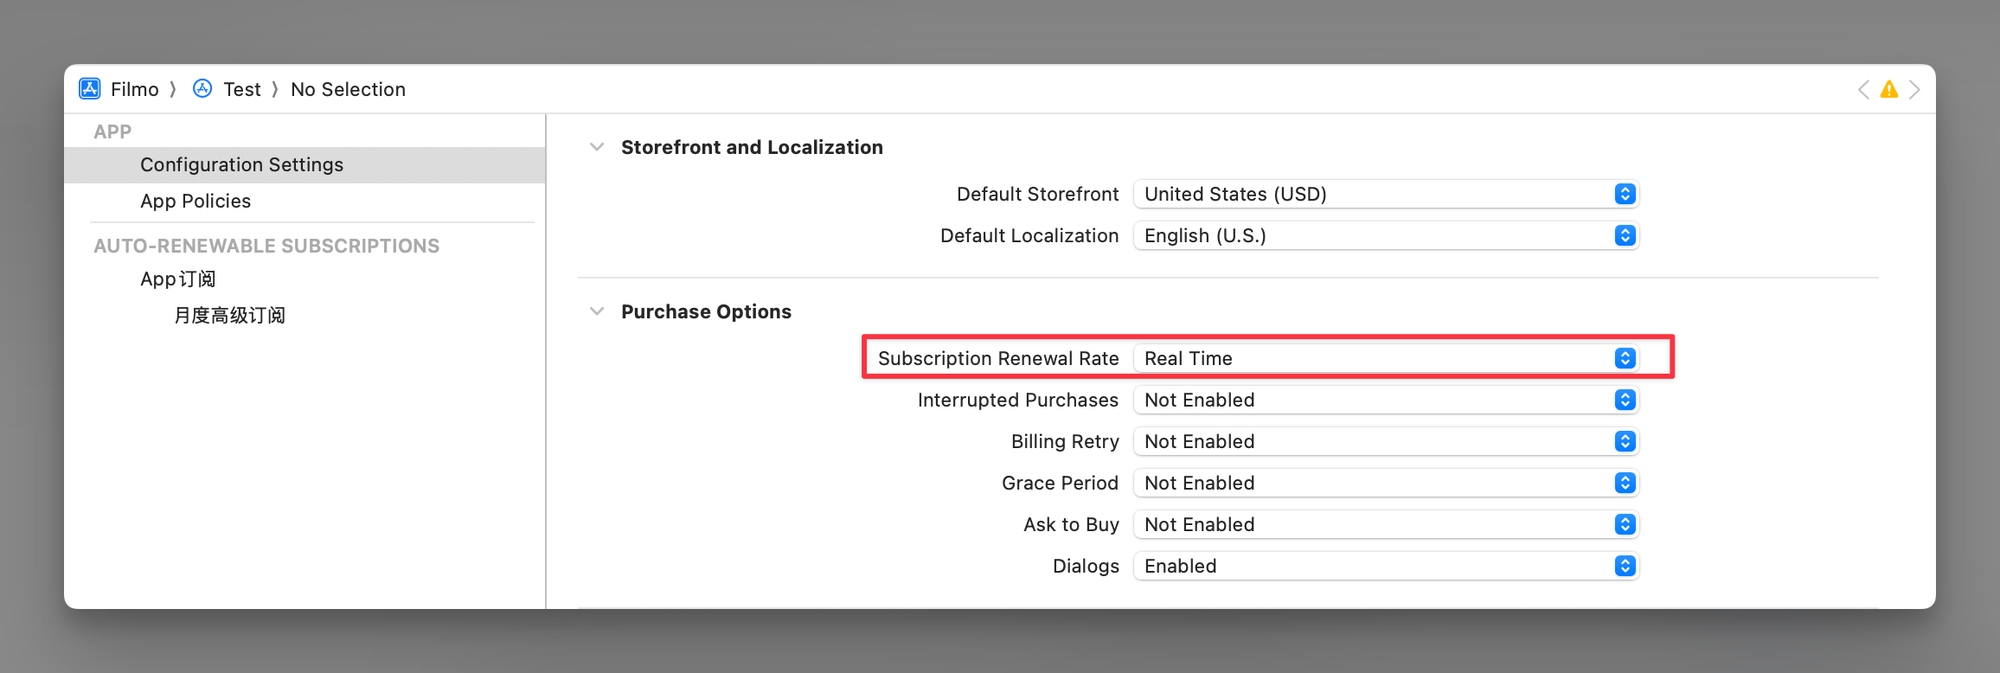Collapse the Purchase Options section
Screen dimensions: 2000x673
click(597, 312)
